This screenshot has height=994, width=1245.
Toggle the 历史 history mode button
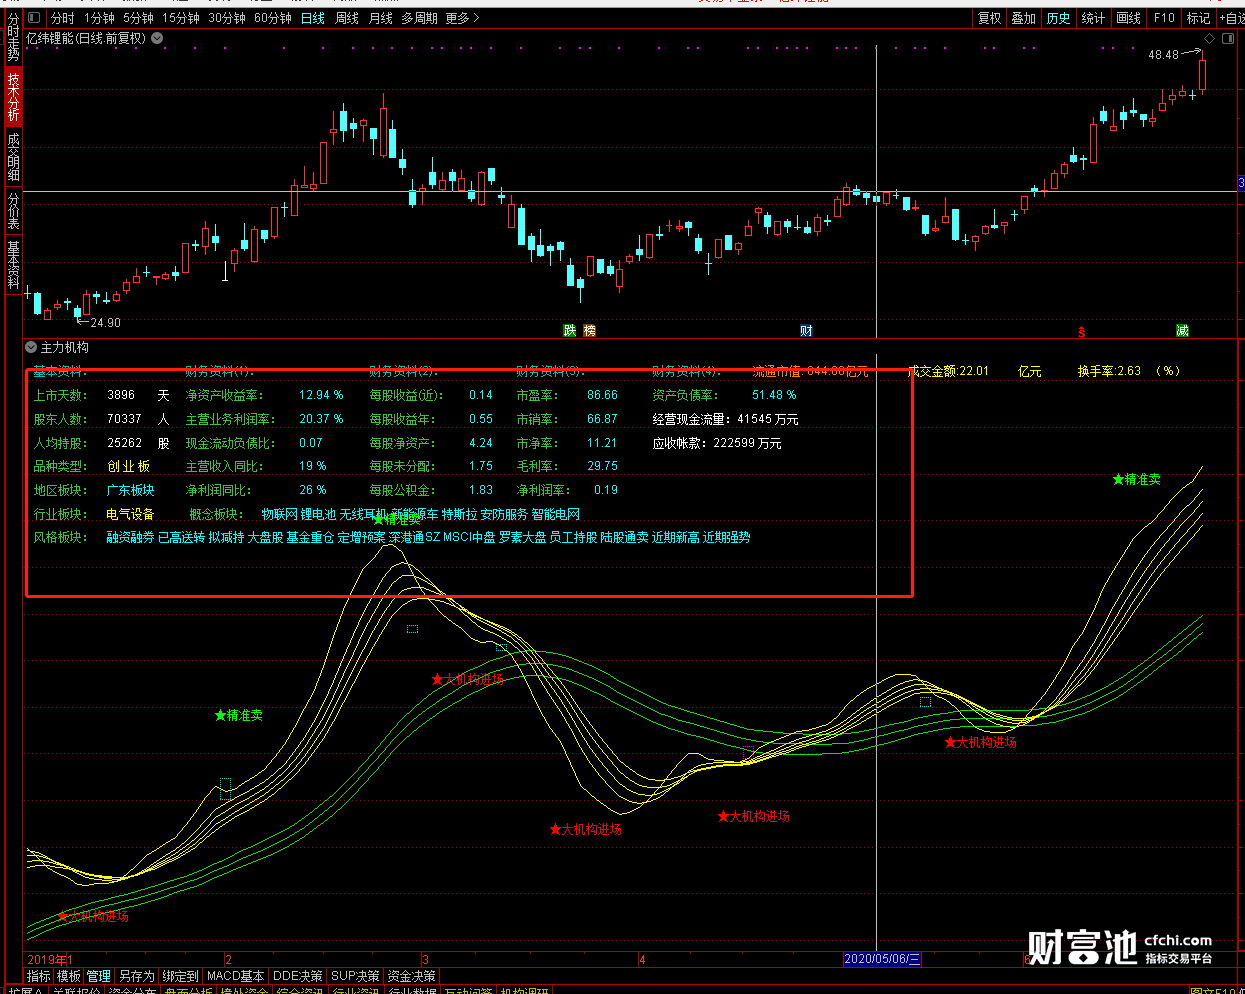point(1058,18)
